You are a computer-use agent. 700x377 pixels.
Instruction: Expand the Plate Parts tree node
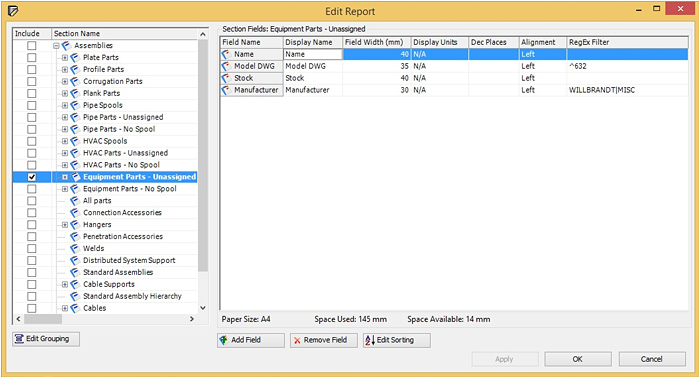coord(65,58)
